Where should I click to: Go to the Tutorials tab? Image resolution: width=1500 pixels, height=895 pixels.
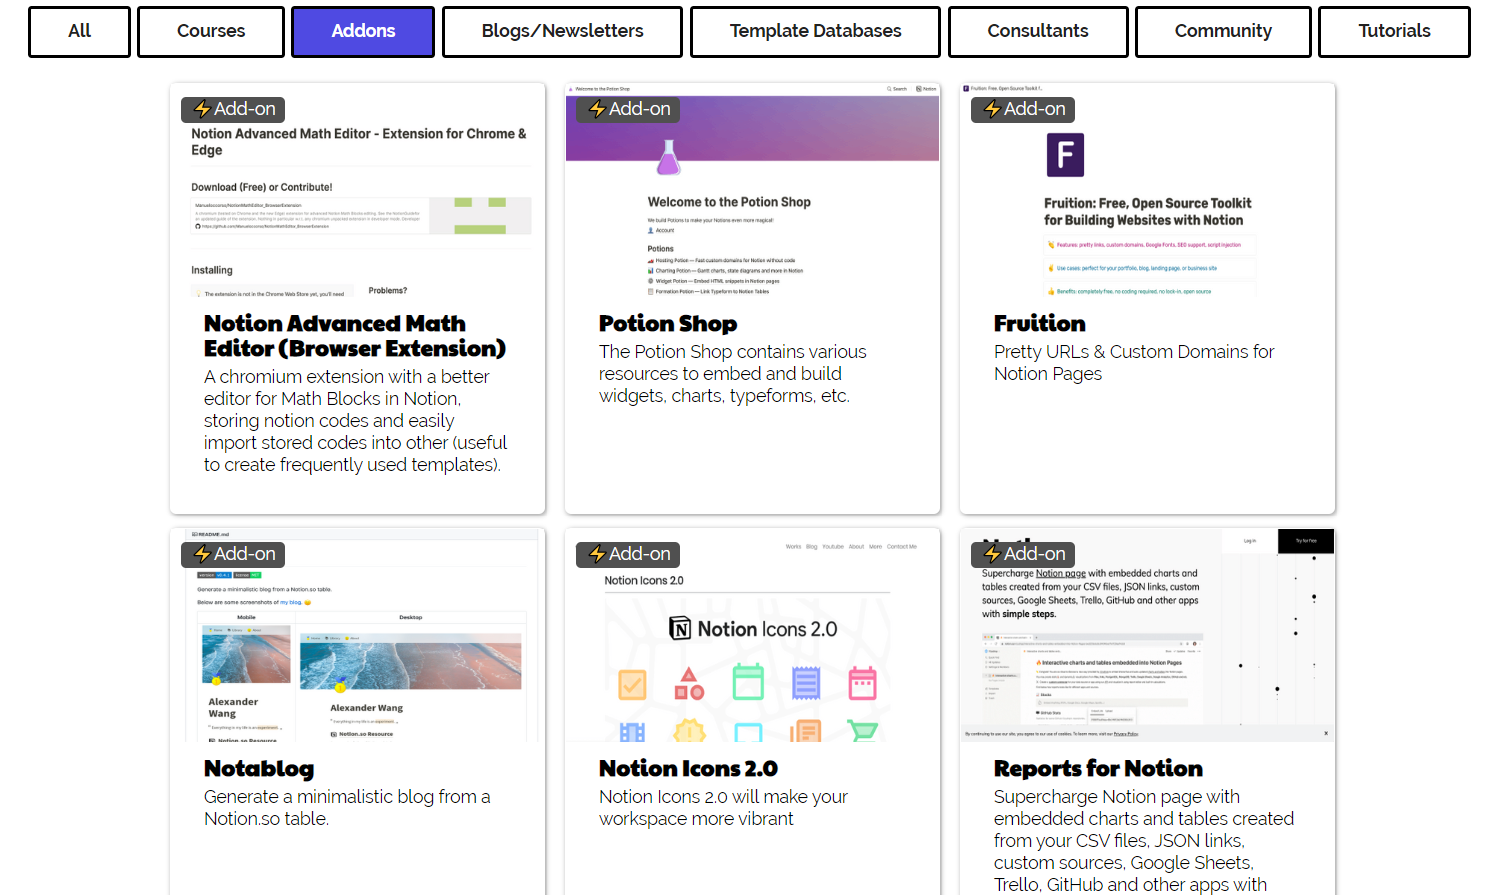click(1394, 32)
